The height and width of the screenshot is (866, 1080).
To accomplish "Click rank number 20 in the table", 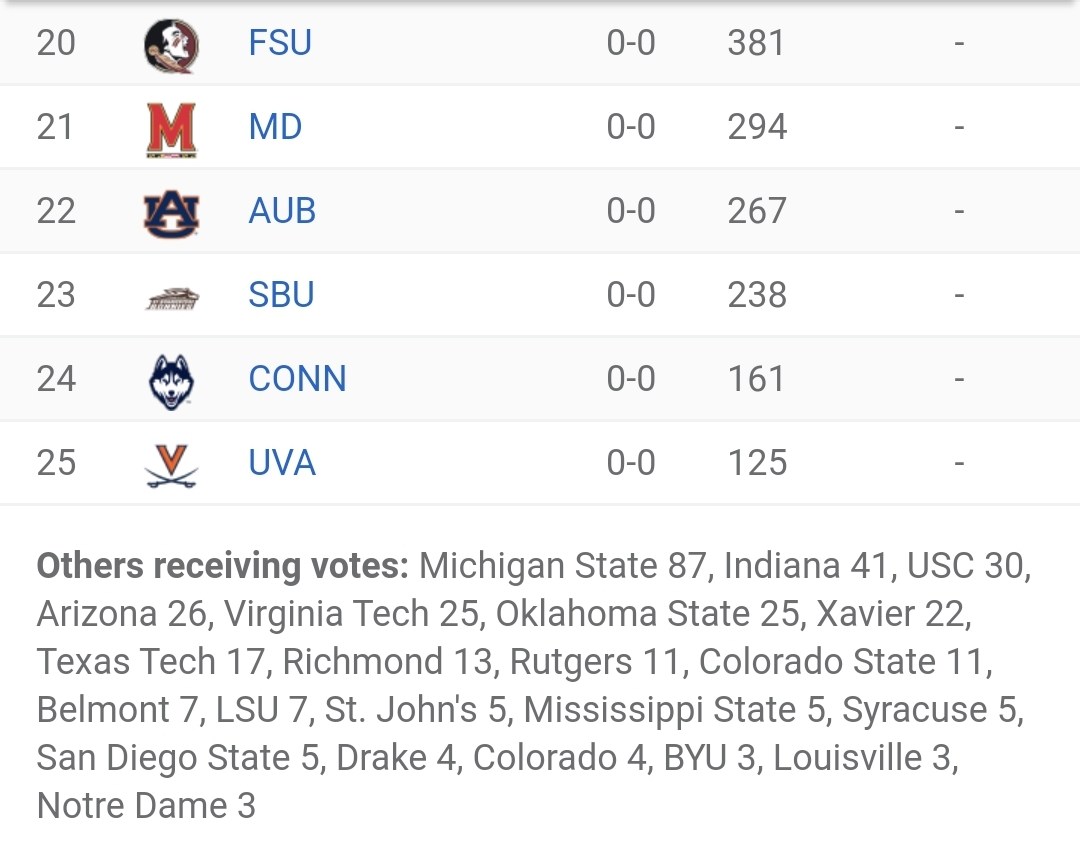I will tap(56, 43).
